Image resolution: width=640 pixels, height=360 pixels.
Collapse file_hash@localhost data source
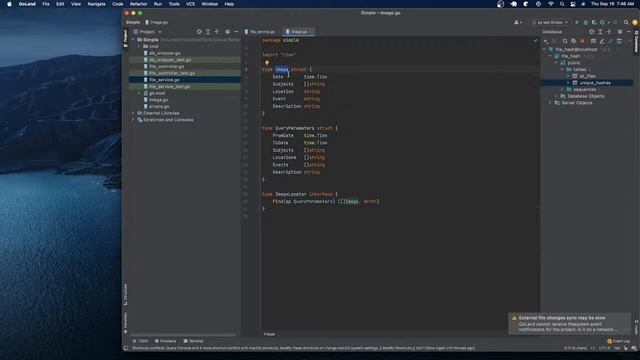[x=544, y=49]
